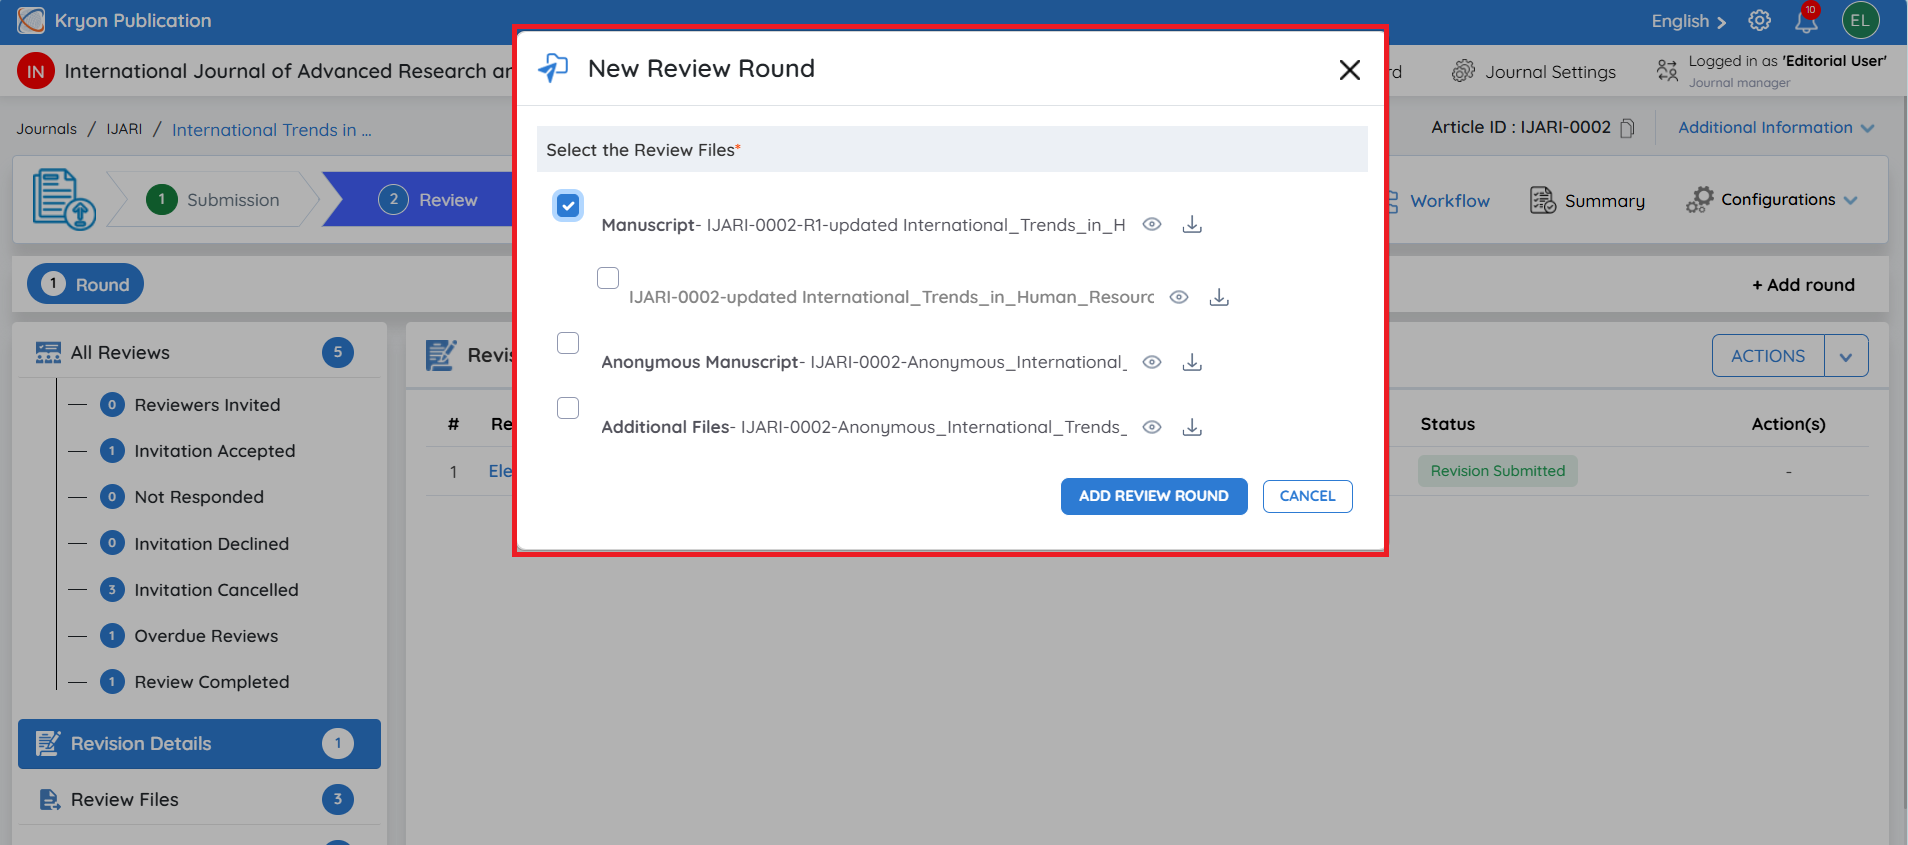Expand Additional Information section
The width and height of the screenshot is (1908, 845).
click(x=1776, y=128)
